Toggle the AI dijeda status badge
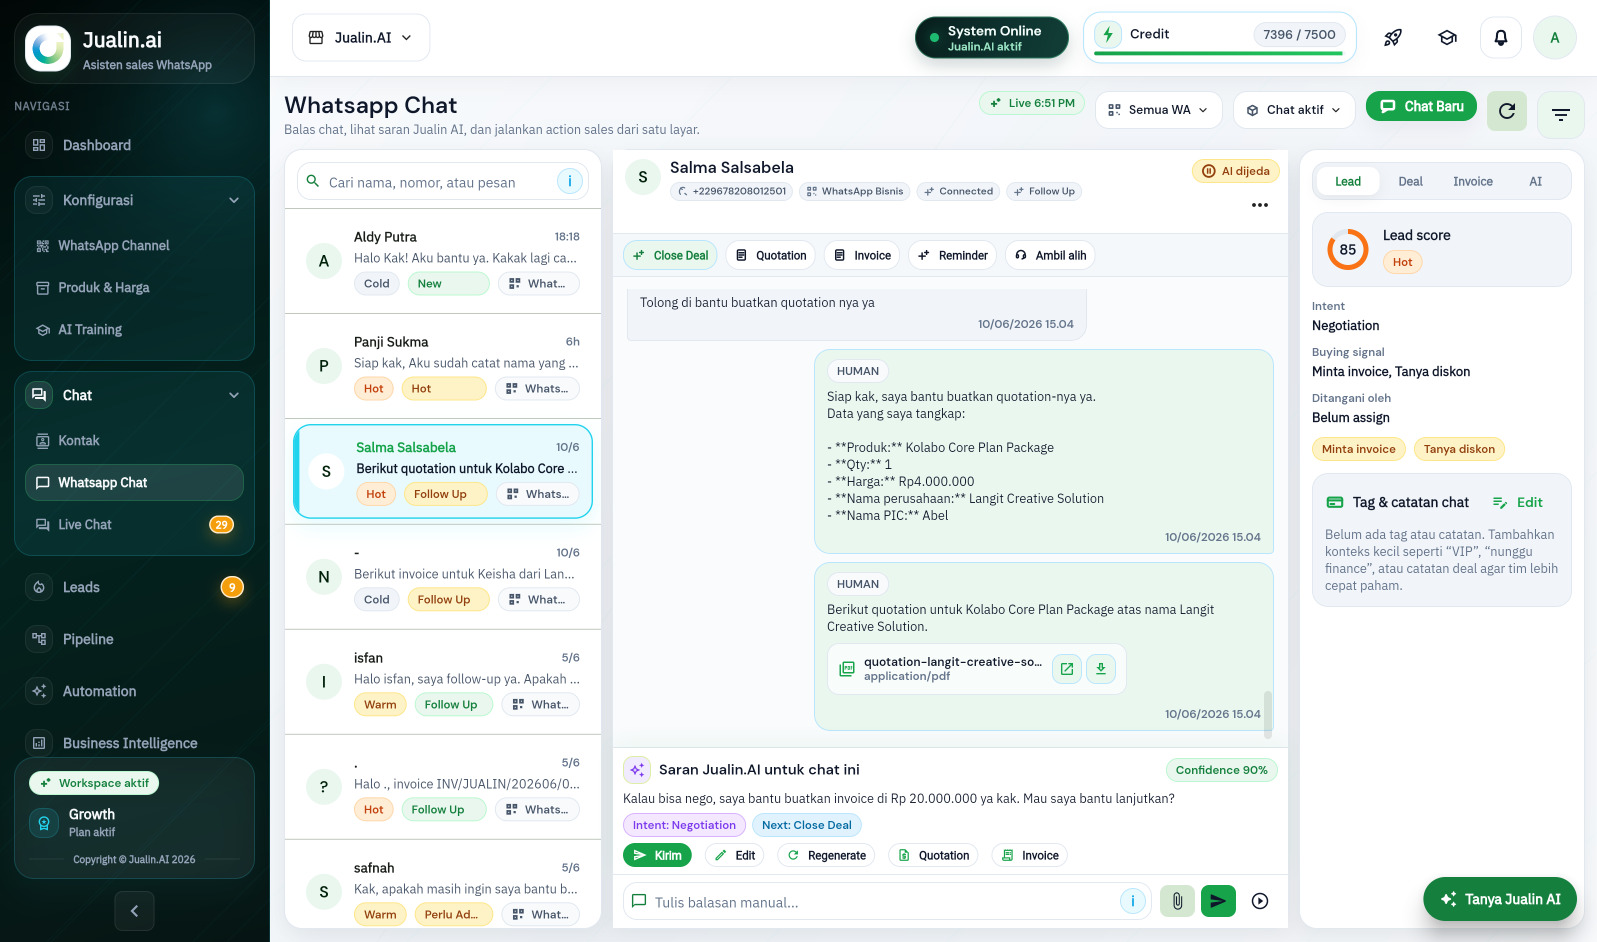 coord(1236,171)
